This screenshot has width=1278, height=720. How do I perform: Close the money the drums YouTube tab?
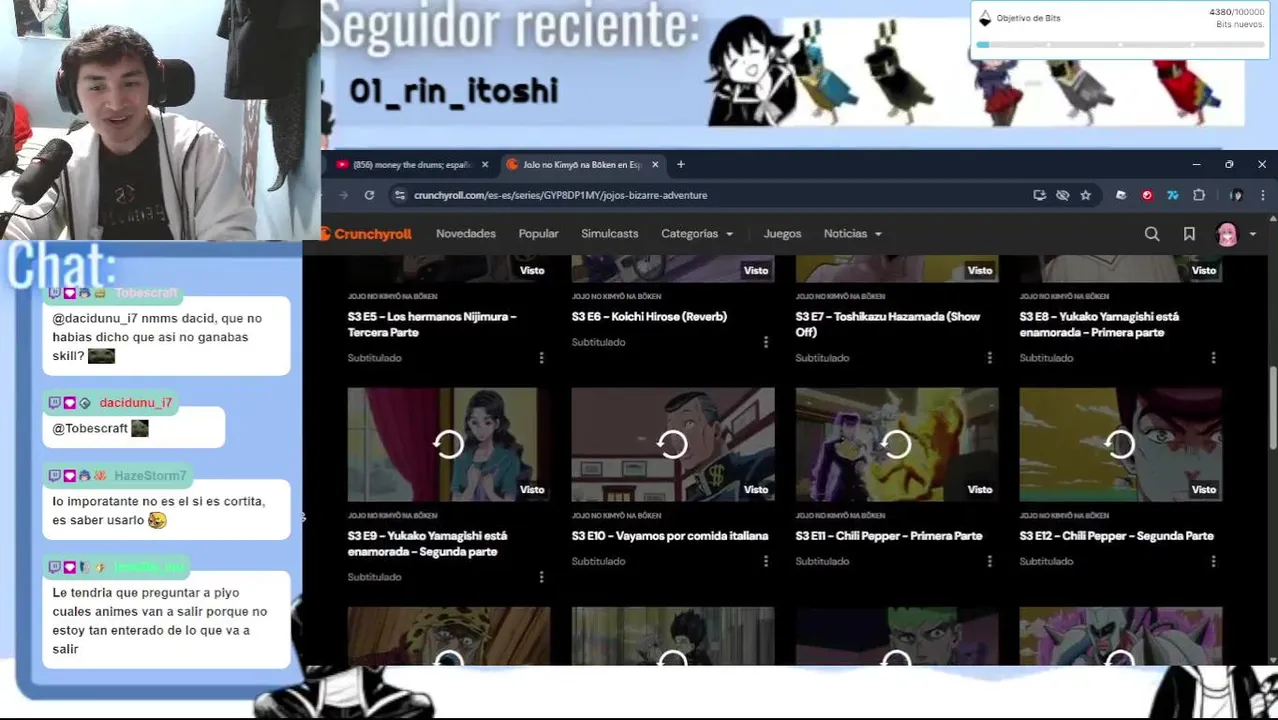[485, 164]
